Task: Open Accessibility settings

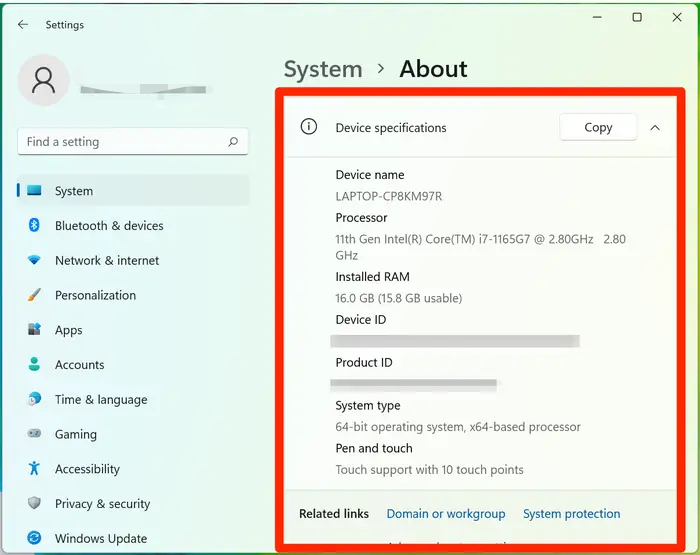Action: (133, 469)
